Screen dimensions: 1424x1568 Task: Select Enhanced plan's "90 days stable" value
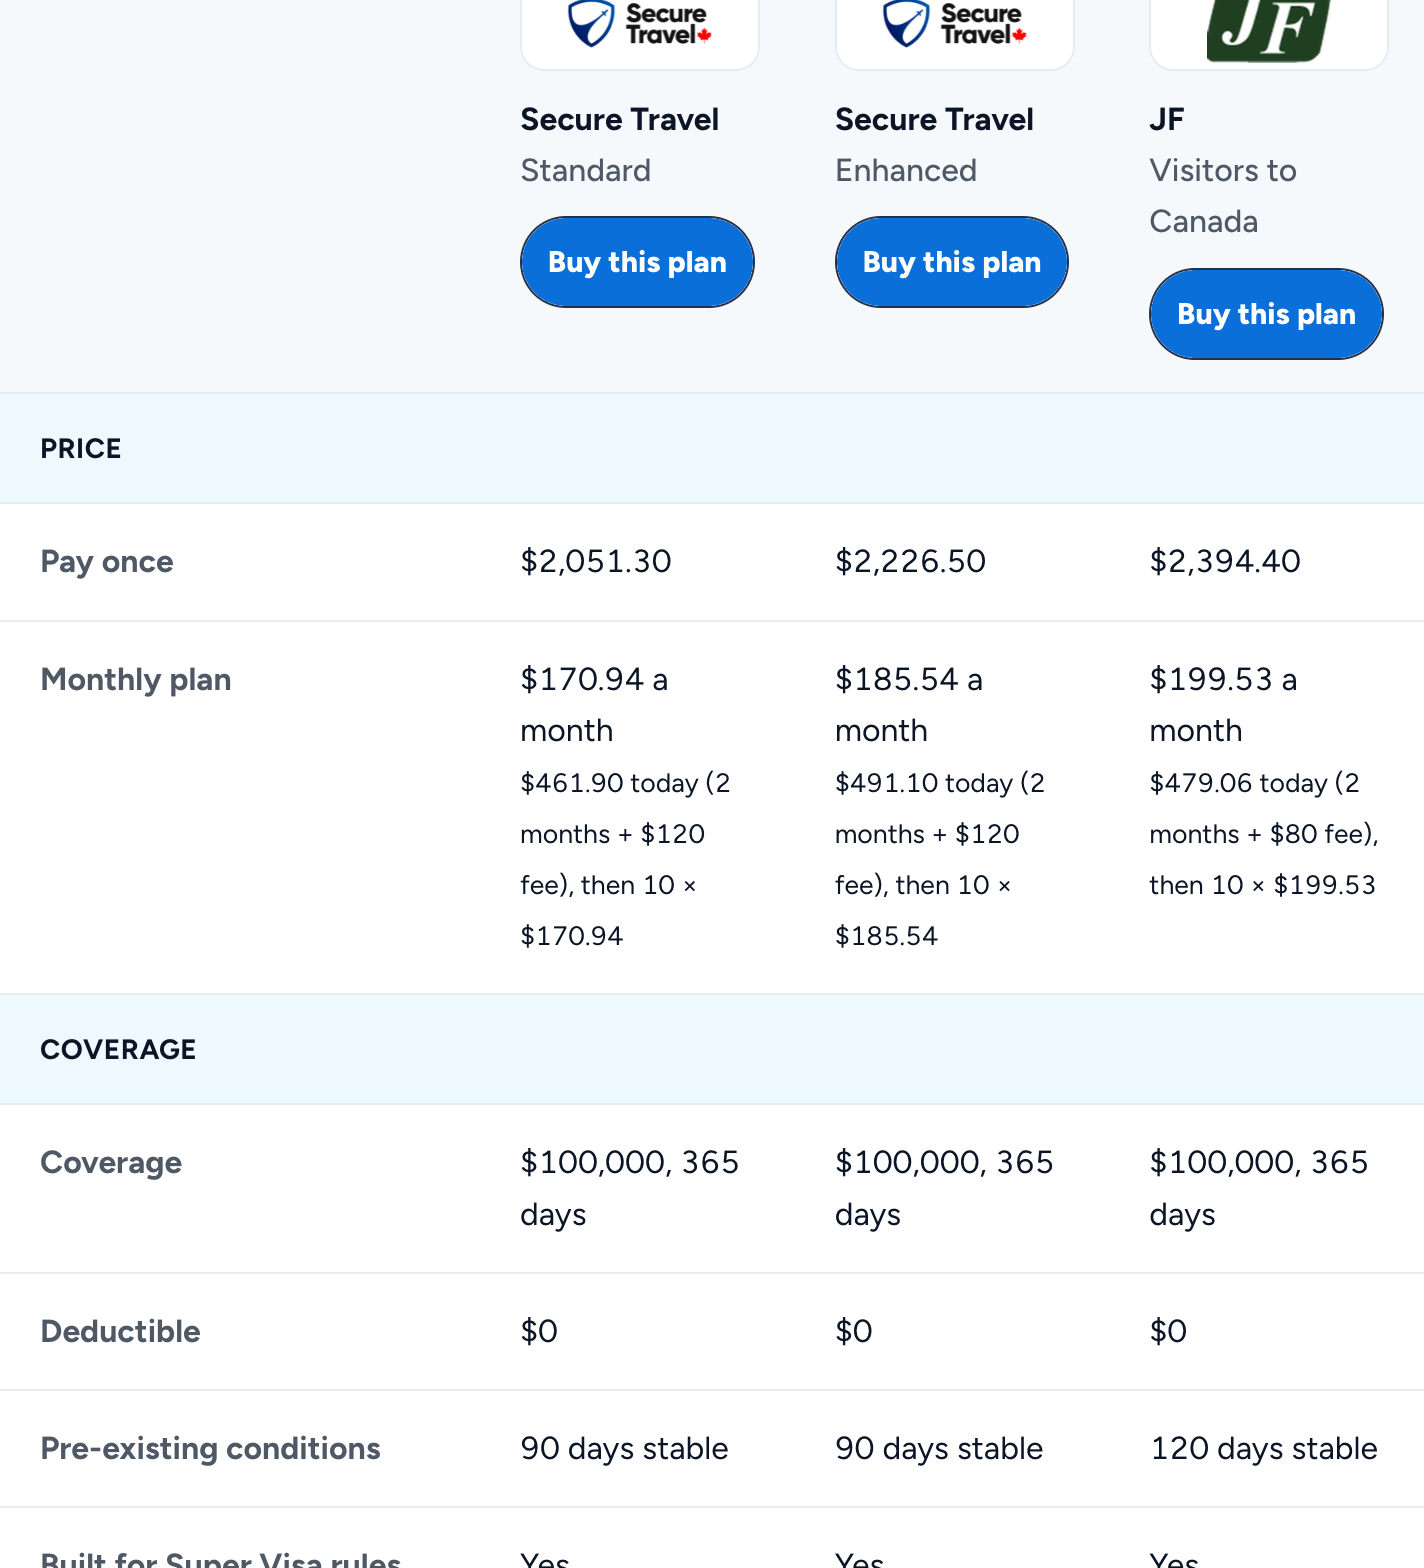coord(940,1448)
